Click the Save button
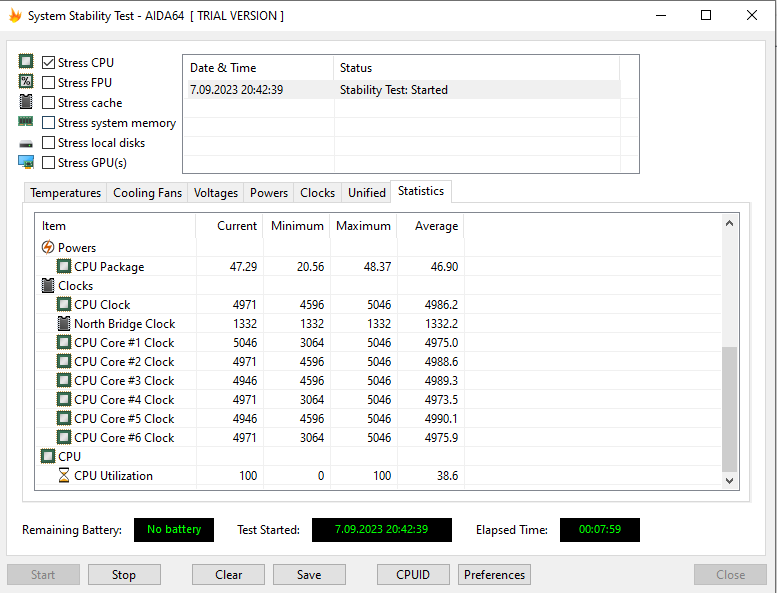This screenshot has width=777, height=593. 309,575
